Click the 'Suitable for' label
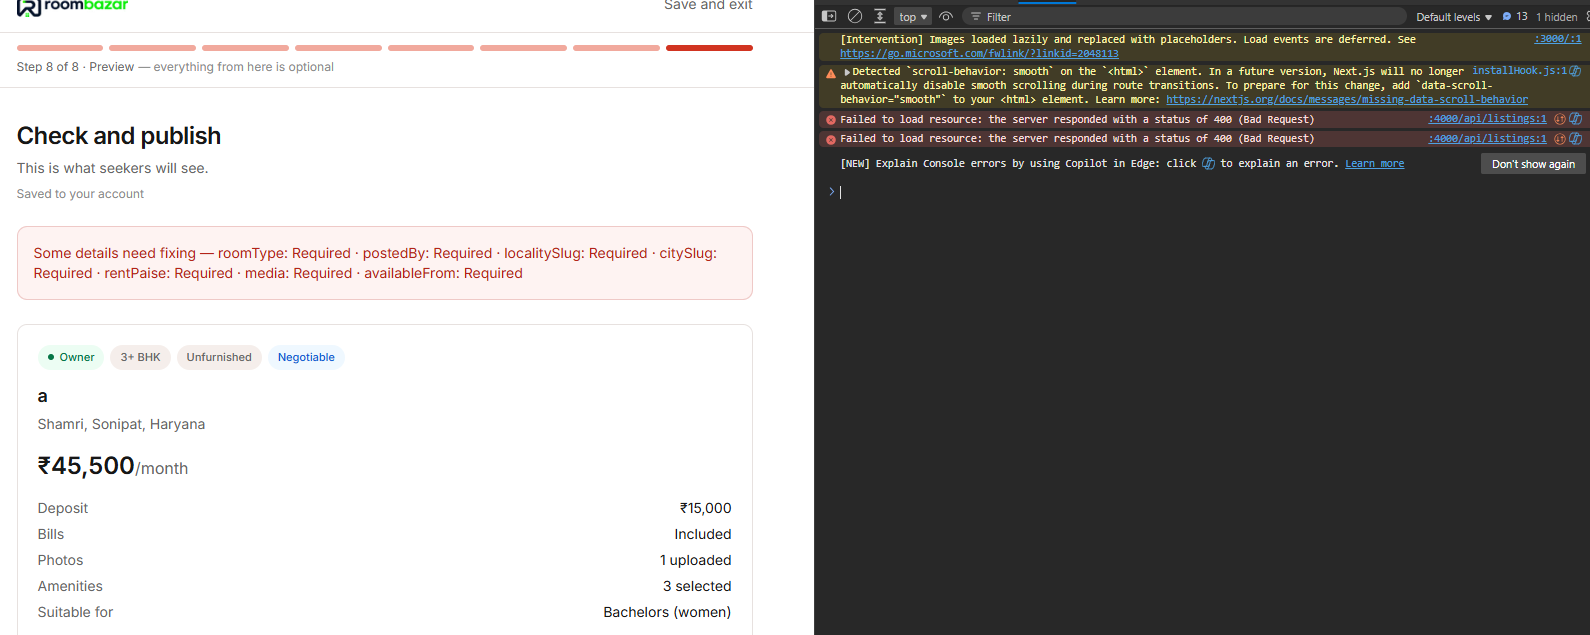This screenshot has height=635, width=1590. (76, 612)
